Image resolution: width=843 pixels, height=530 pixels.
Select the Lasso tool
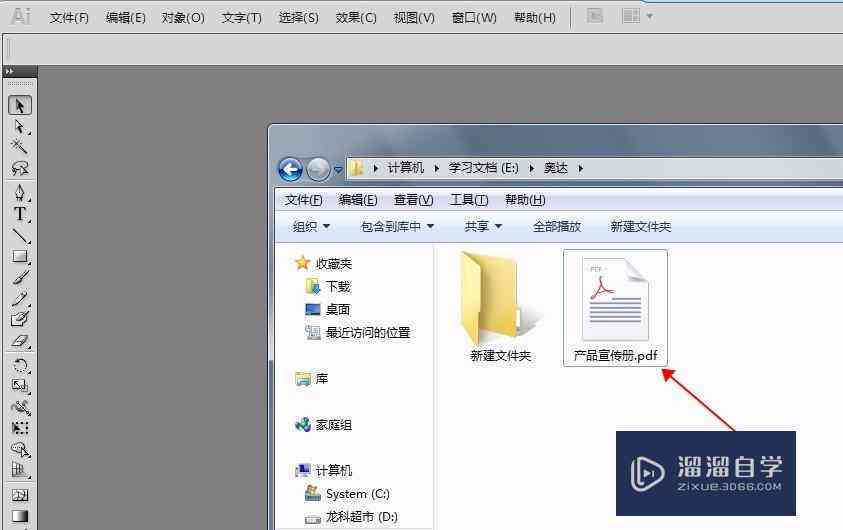20,168
